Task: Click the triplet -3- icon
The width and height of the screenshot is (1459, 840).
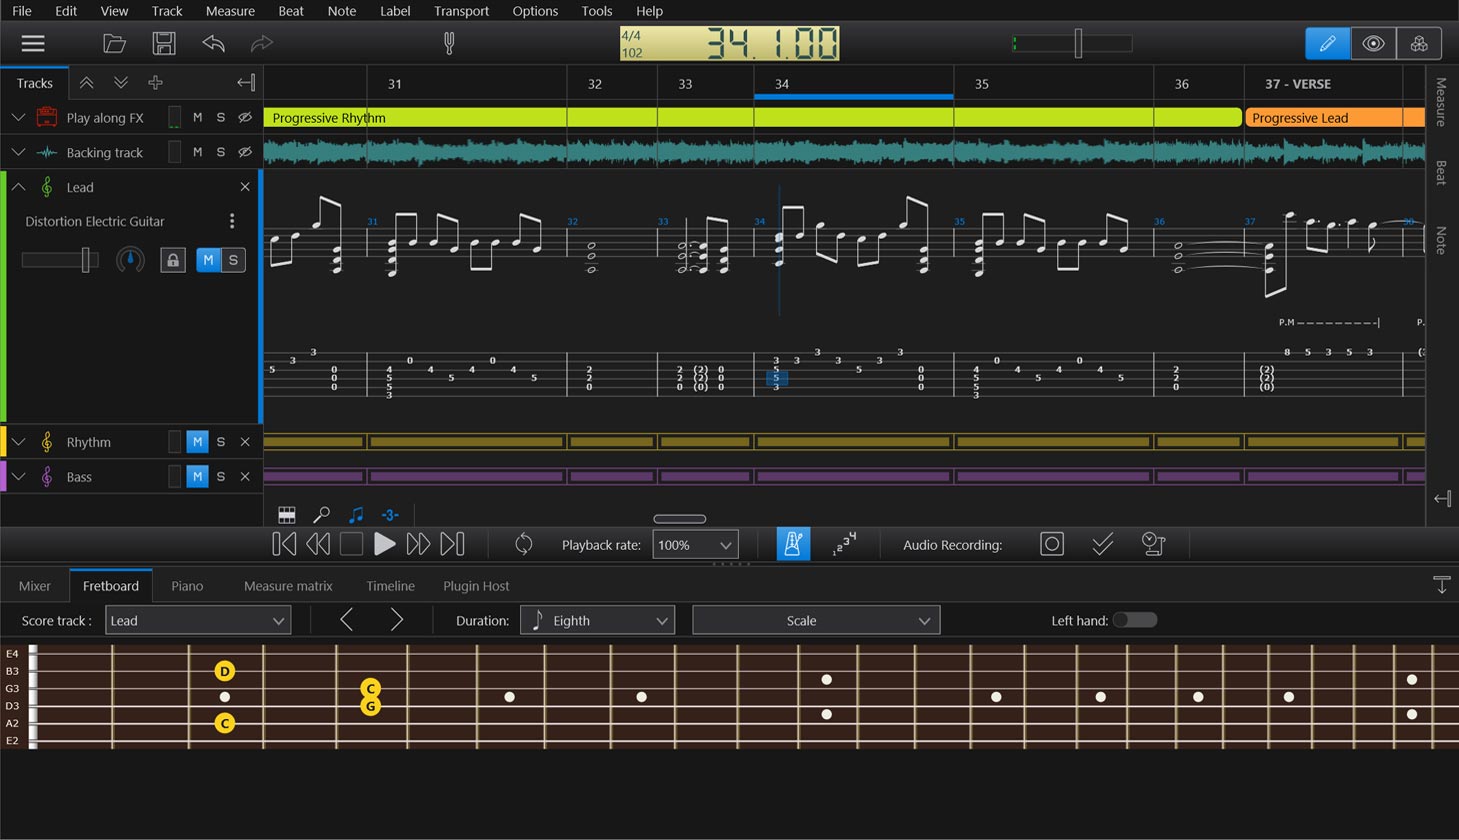Action: [389, 514]
